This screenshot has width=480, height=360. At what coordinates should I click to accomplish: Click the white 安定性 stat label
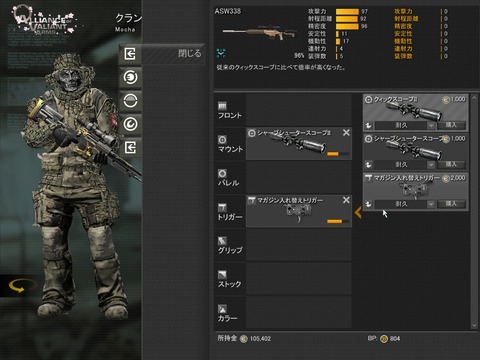pyautogui.click(x=317, y=34)
